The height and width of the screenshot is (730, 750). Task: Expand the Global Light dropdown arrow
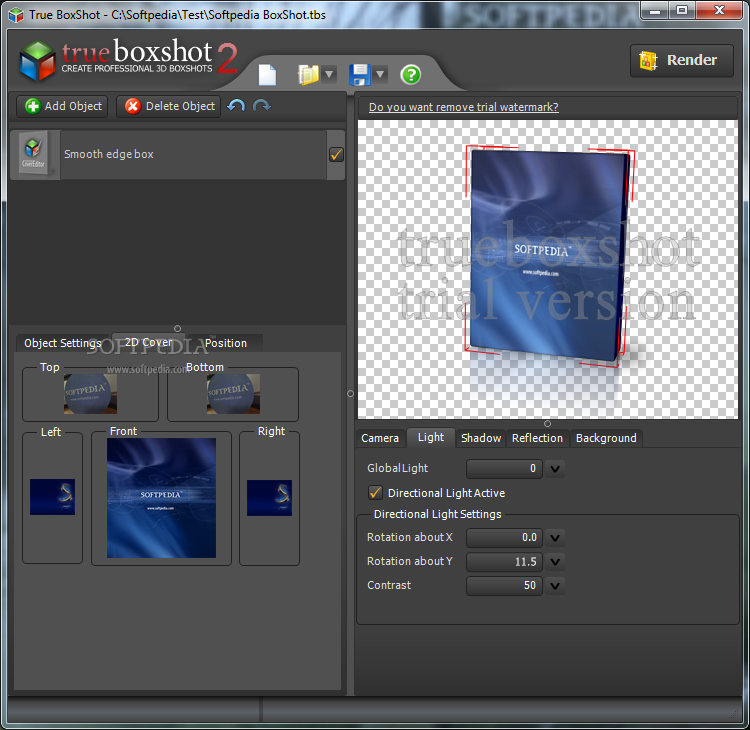(x=555, y=469)
